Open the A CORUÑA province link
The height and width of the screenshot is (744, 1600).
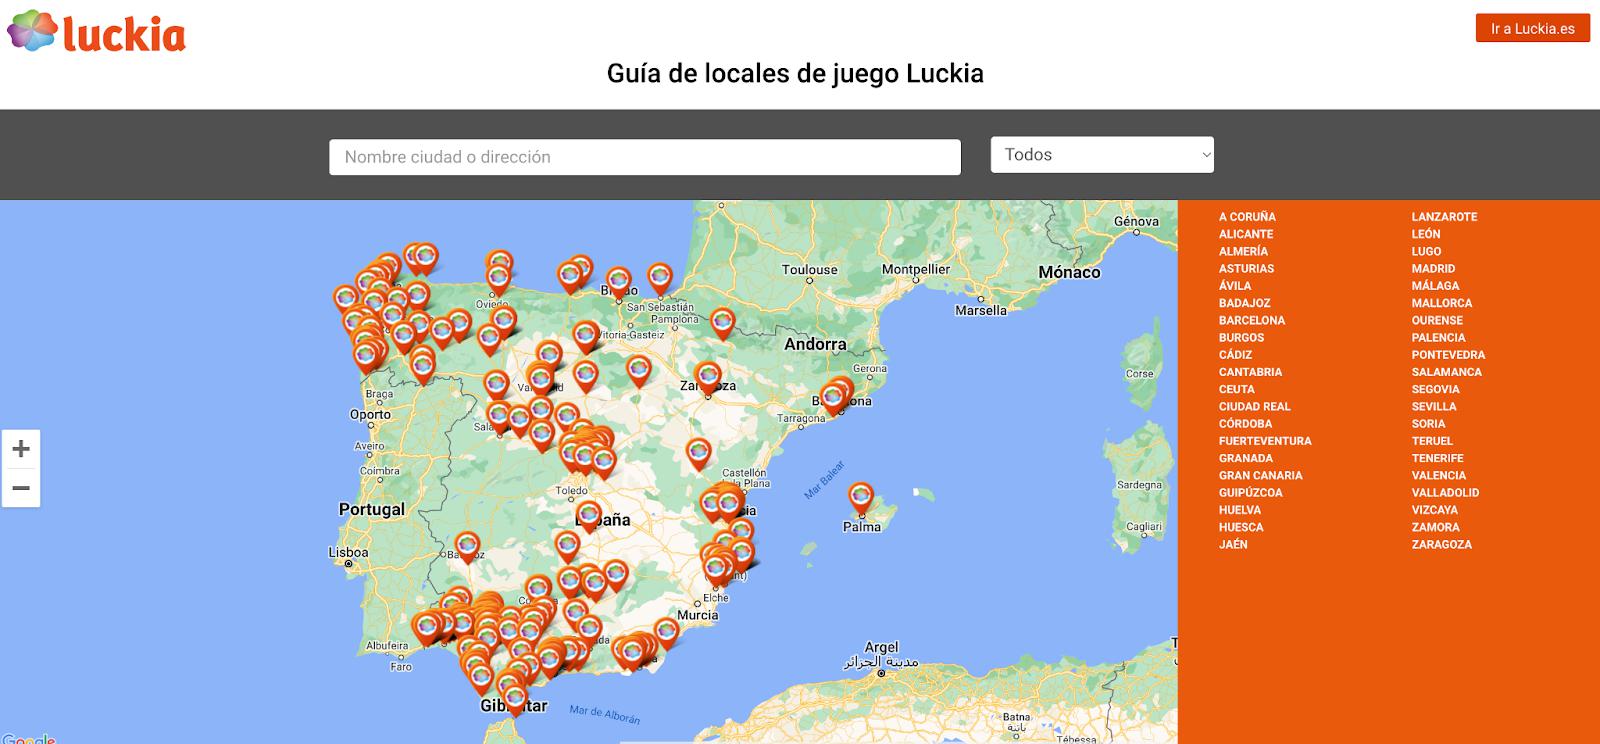(1247, 217)
